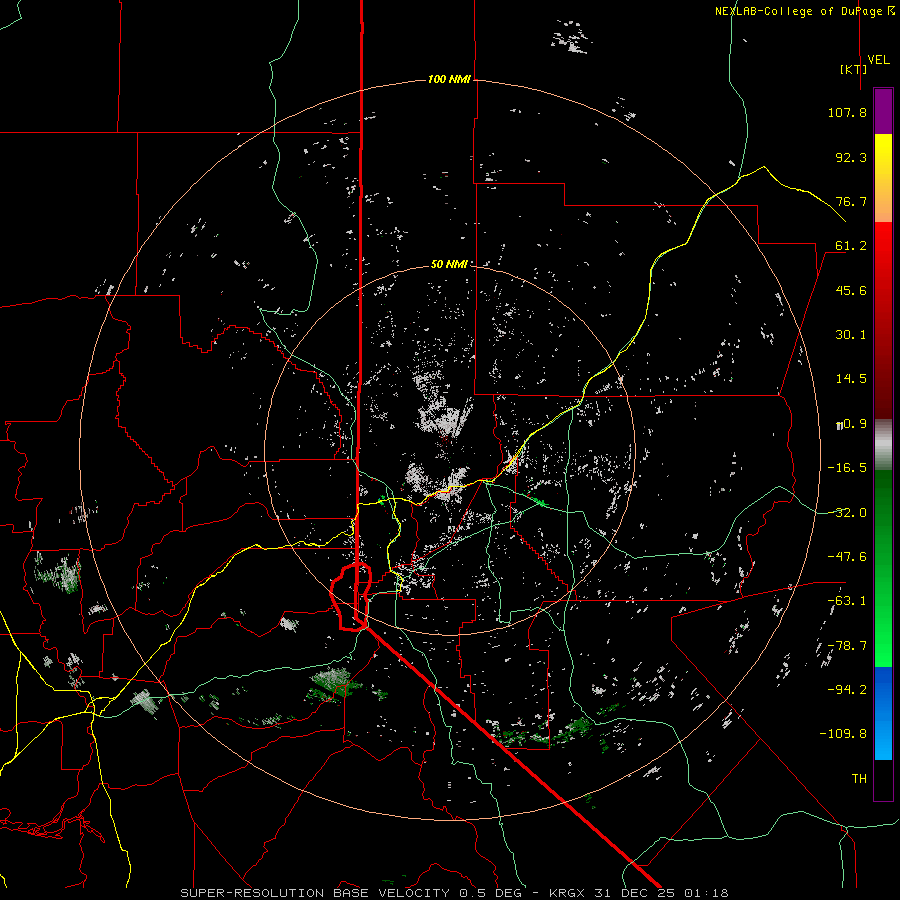Pick the purple segment of the color bar

coord(883,112)
